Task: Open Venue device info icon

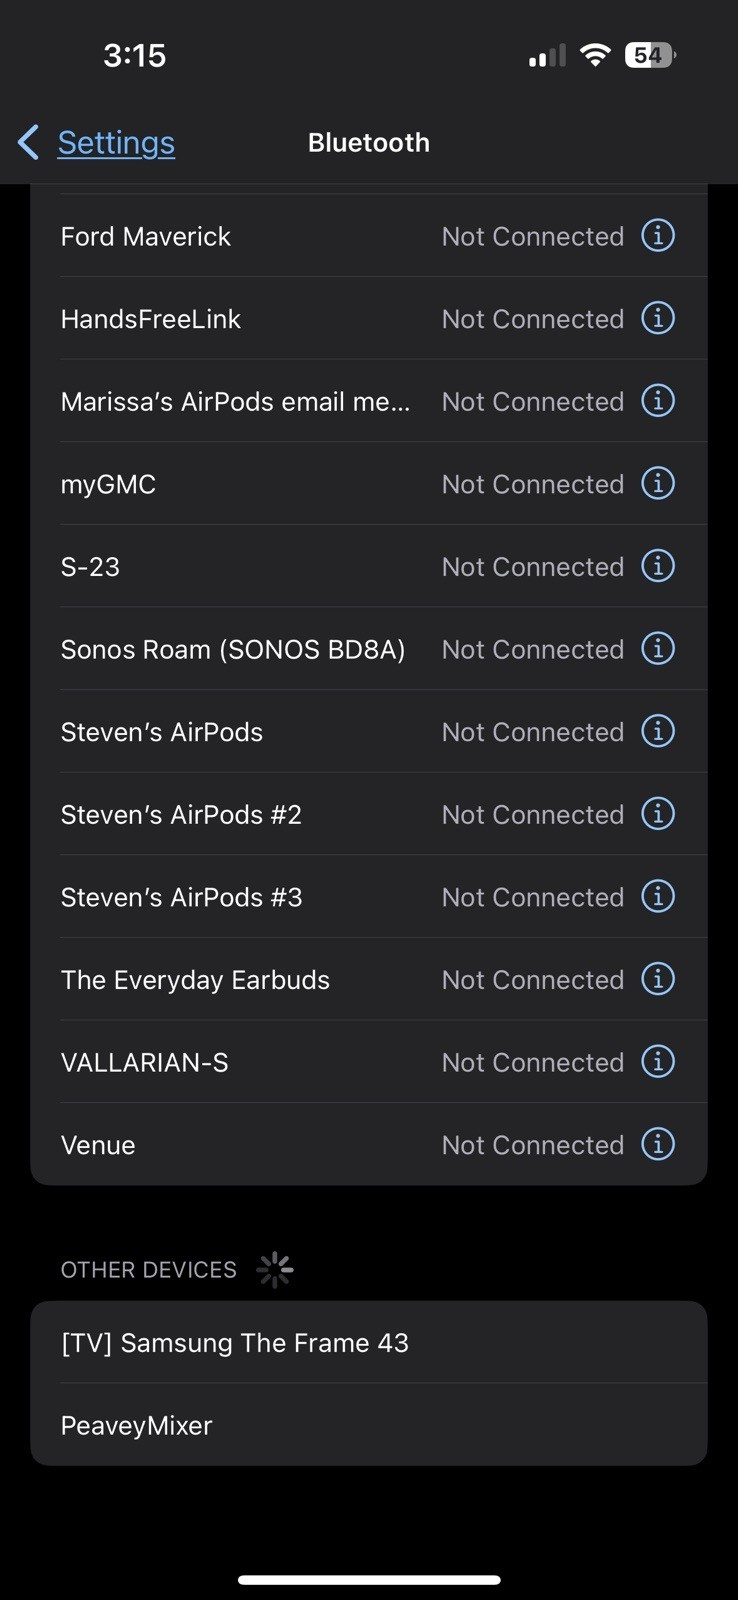Action: pyautogui.click(x=657, y=1144)
